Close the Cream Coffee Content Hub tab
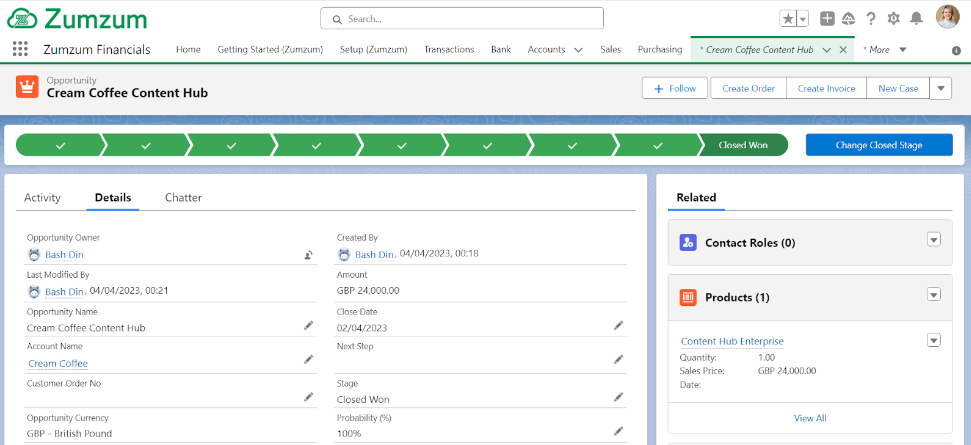971x445 pixels. click(x=843, y=50)
